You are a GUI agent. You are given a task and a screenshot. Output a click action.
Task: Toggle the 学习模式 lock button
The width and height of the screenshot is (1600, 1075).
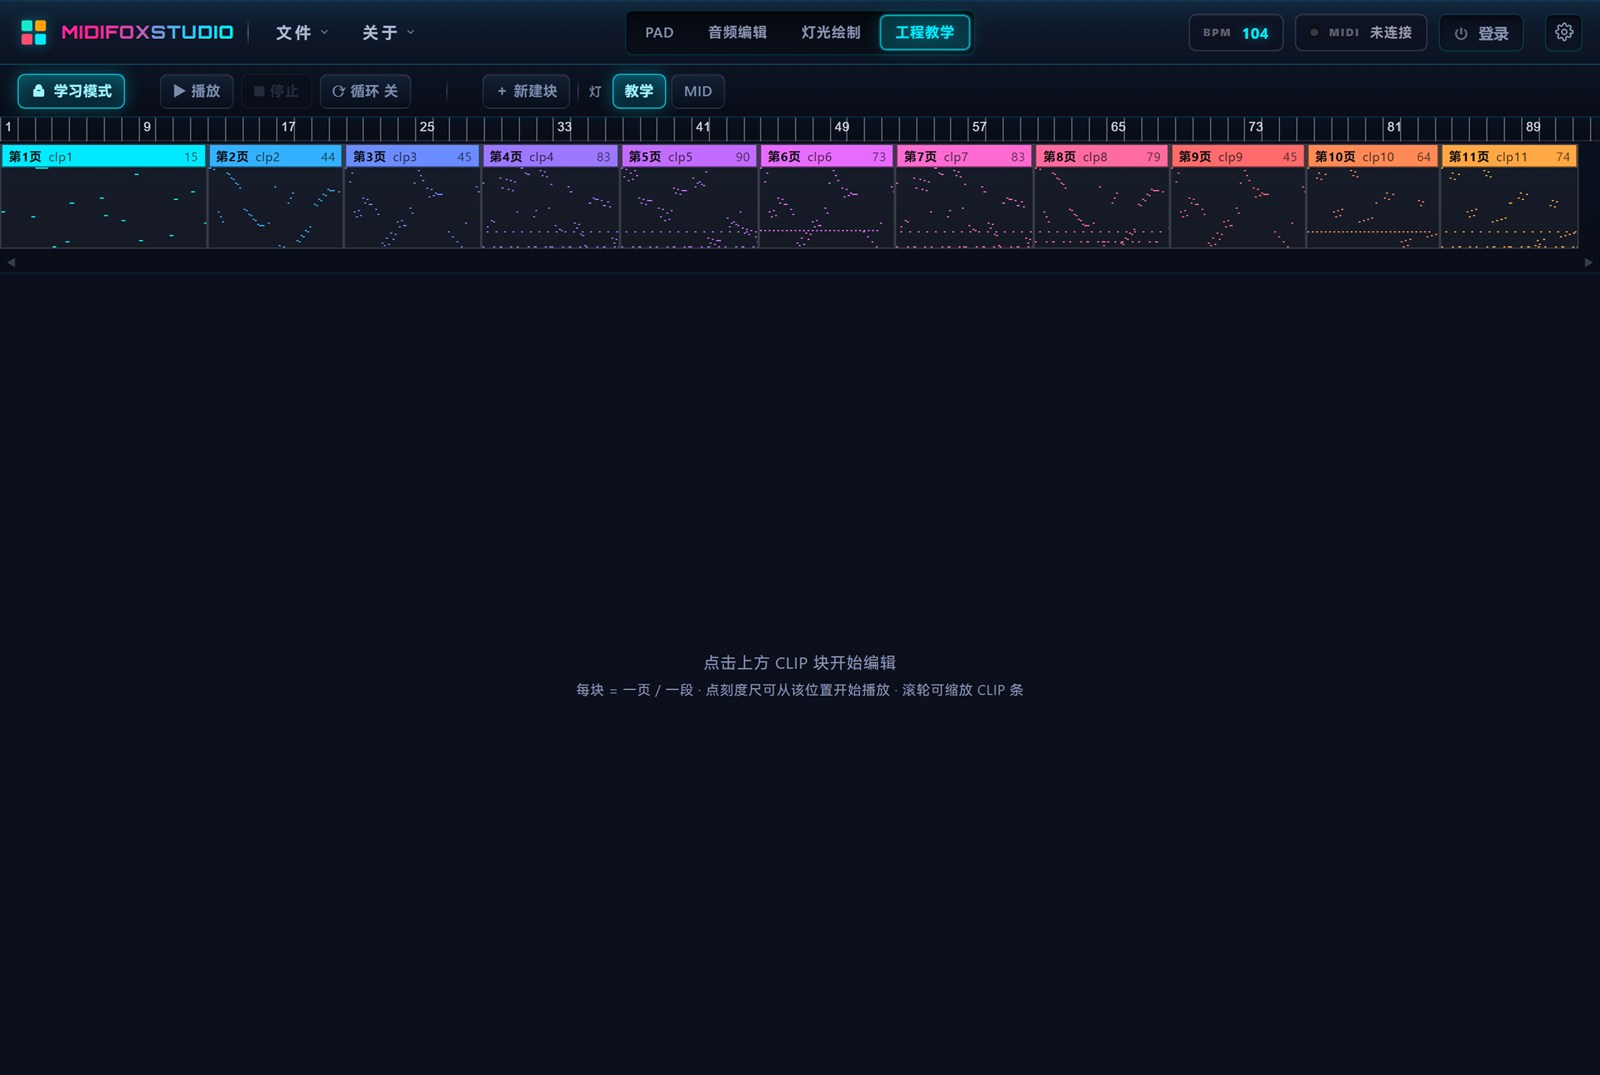click(x=71, y=91)
